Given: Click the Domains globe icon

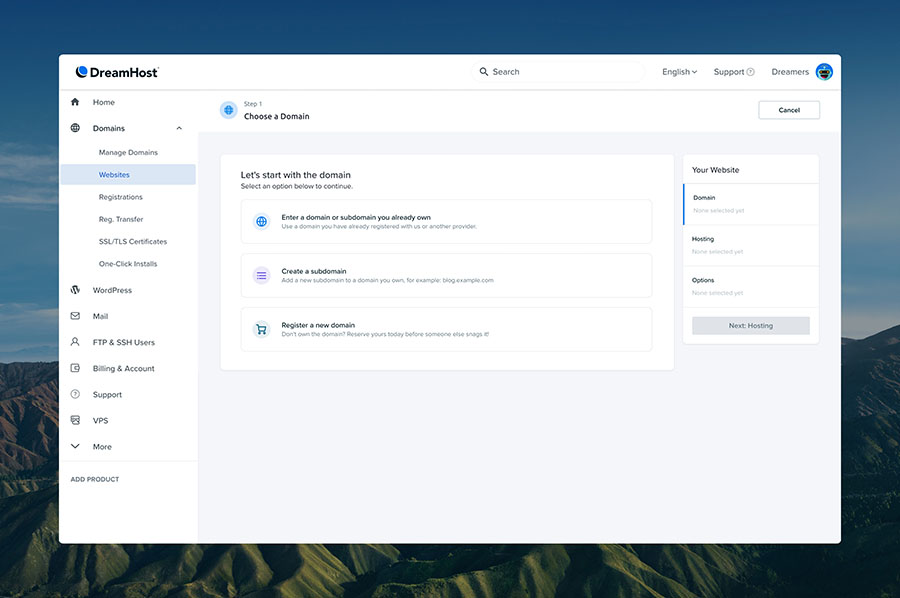Looking at the screenshot, I should (75, 128).
